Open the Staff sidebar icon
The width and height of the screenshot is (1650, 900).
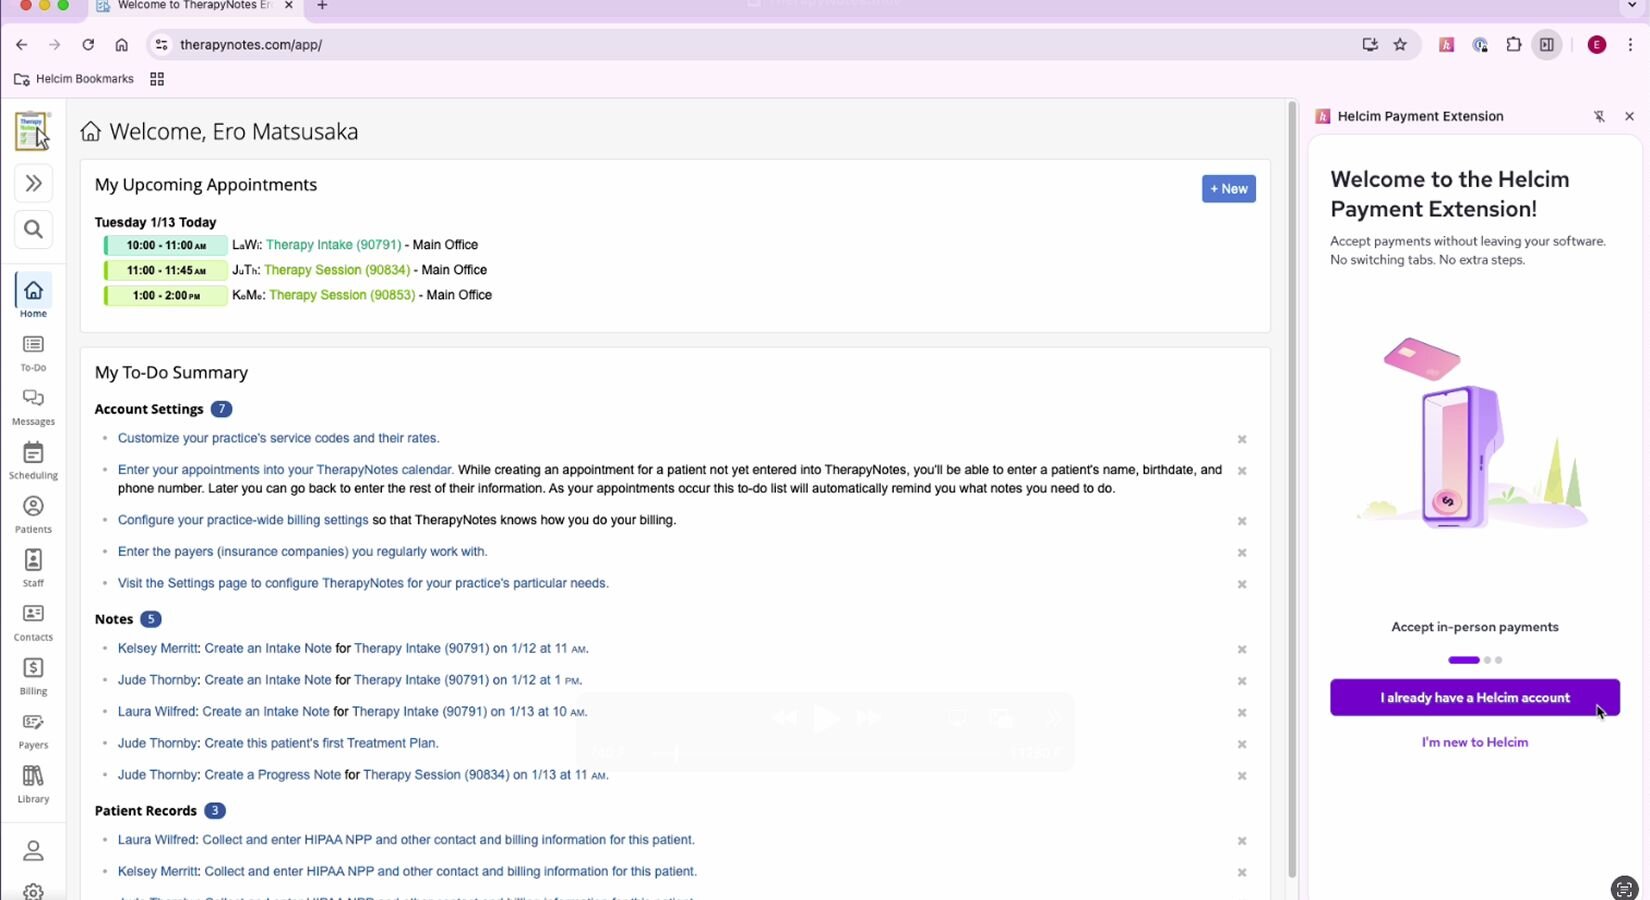pyautogui.click(x=33, y=568)
